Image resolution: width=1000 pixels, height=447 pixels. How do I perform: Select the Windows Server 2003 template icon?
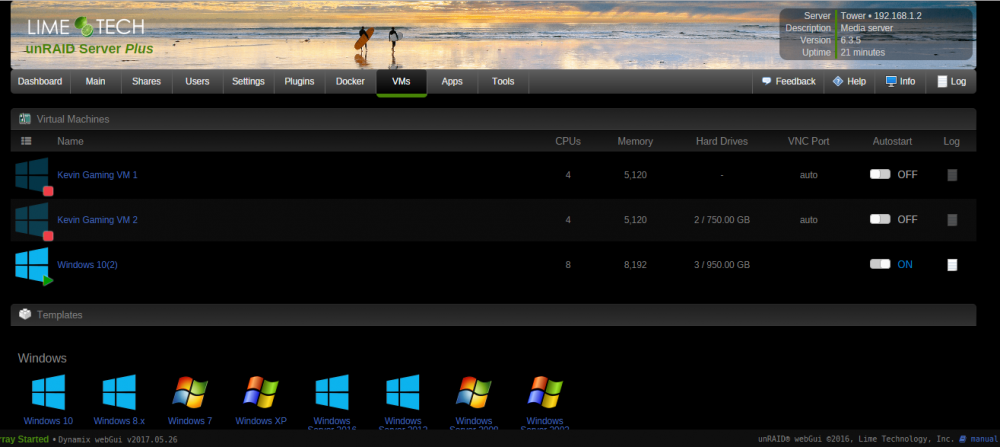click(x=545, y=392)
